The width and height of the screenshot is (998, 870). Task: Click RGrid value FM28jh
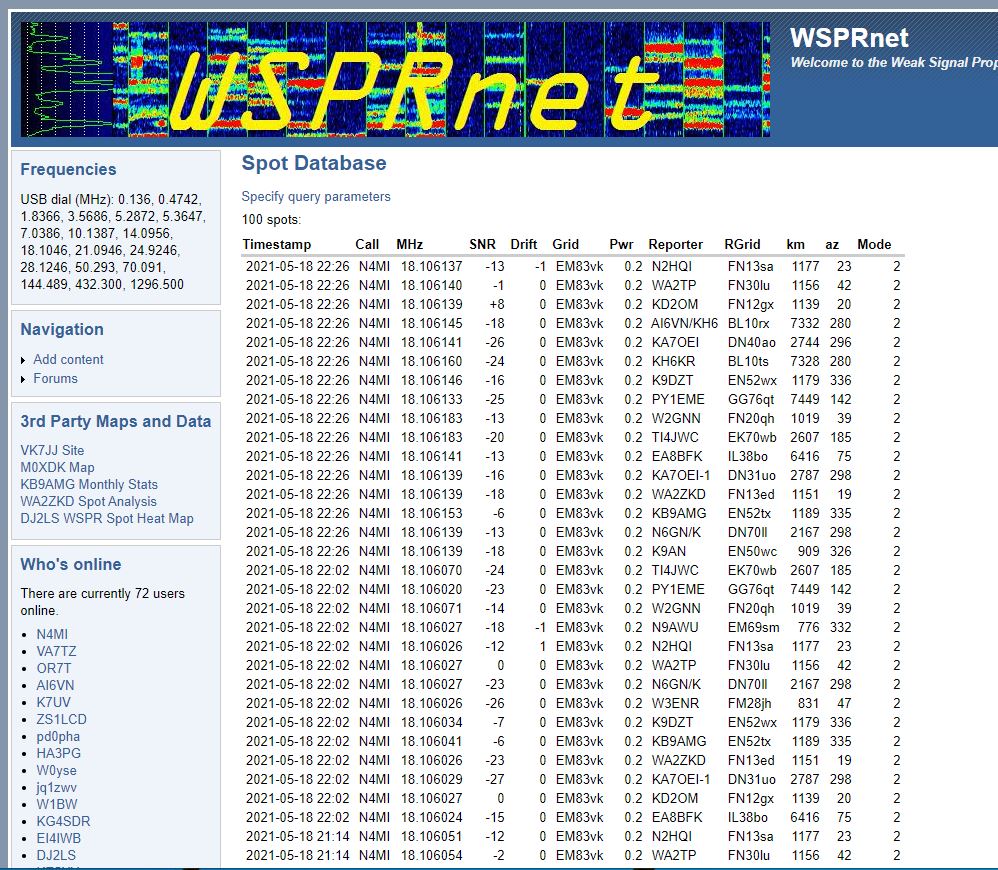(750, 703)
